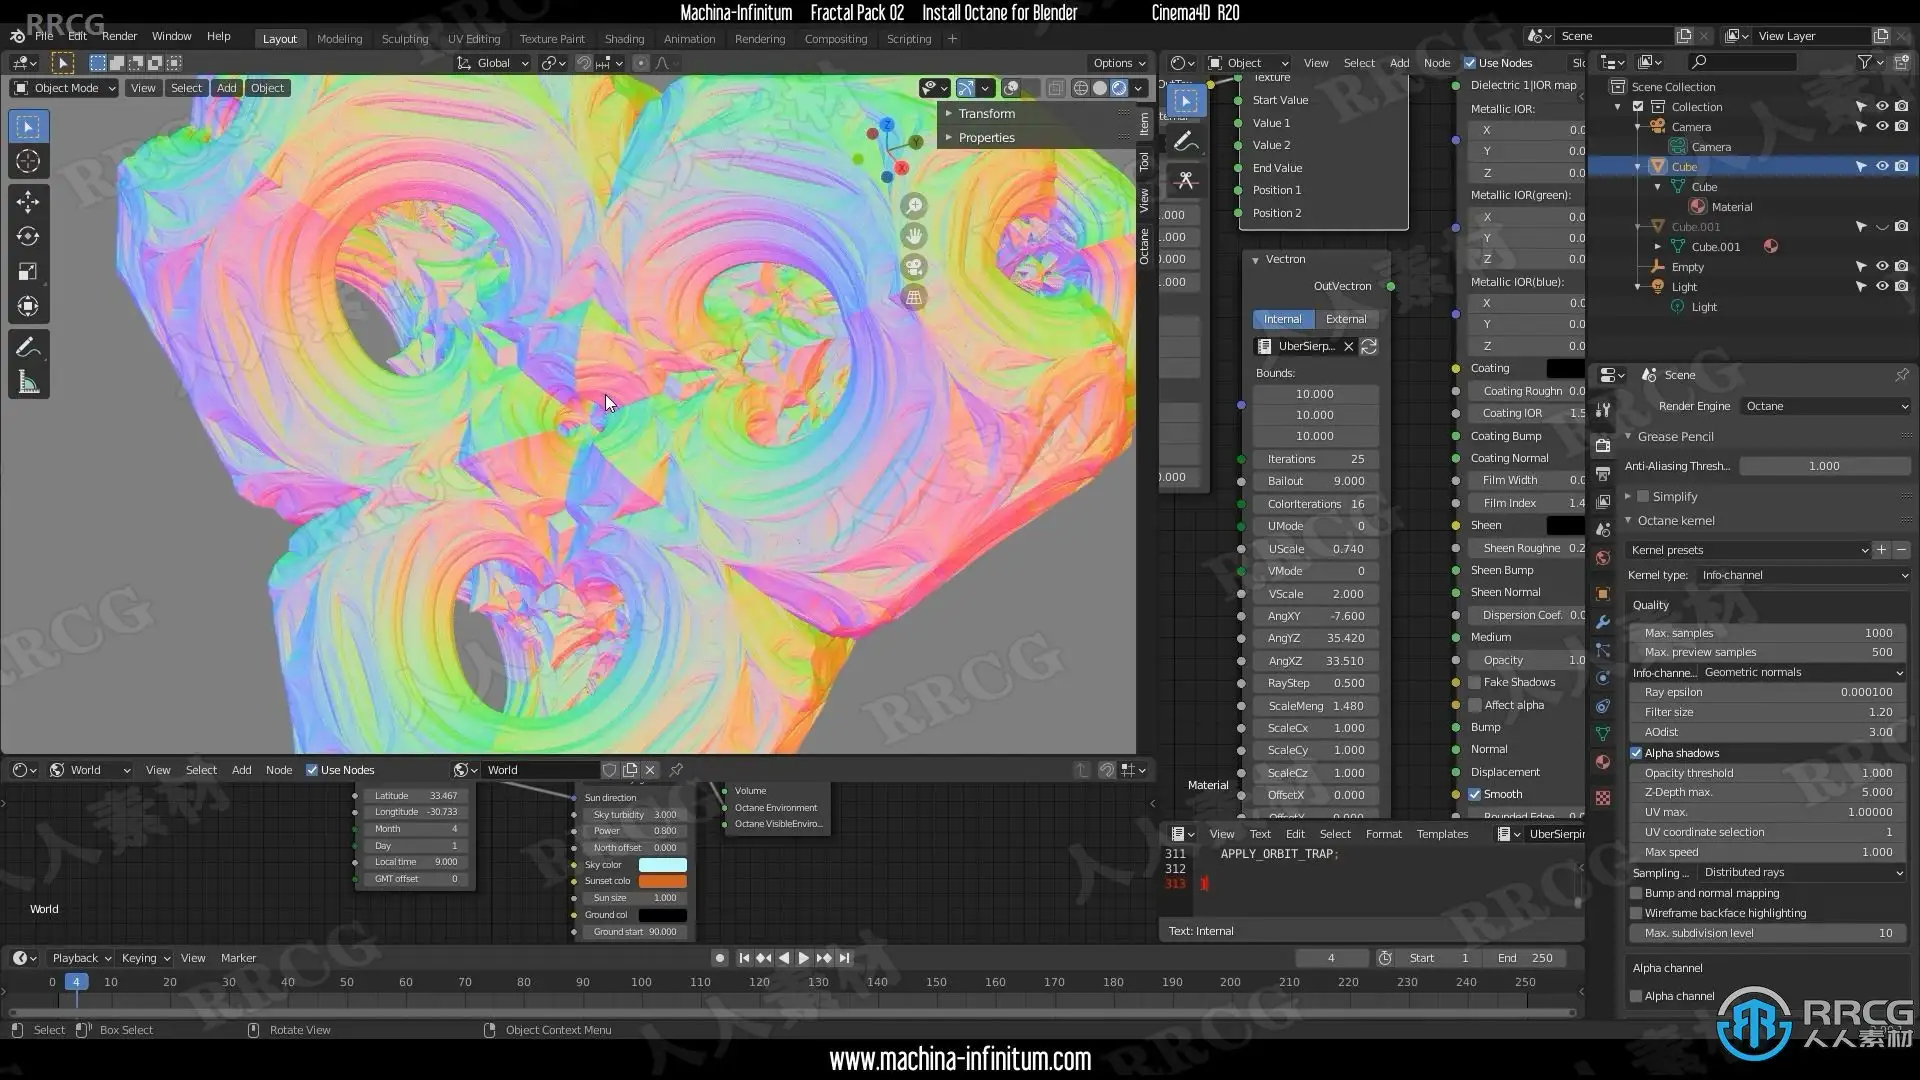Select the Rotate tool in the viewport toolbar

click(28, 237)
